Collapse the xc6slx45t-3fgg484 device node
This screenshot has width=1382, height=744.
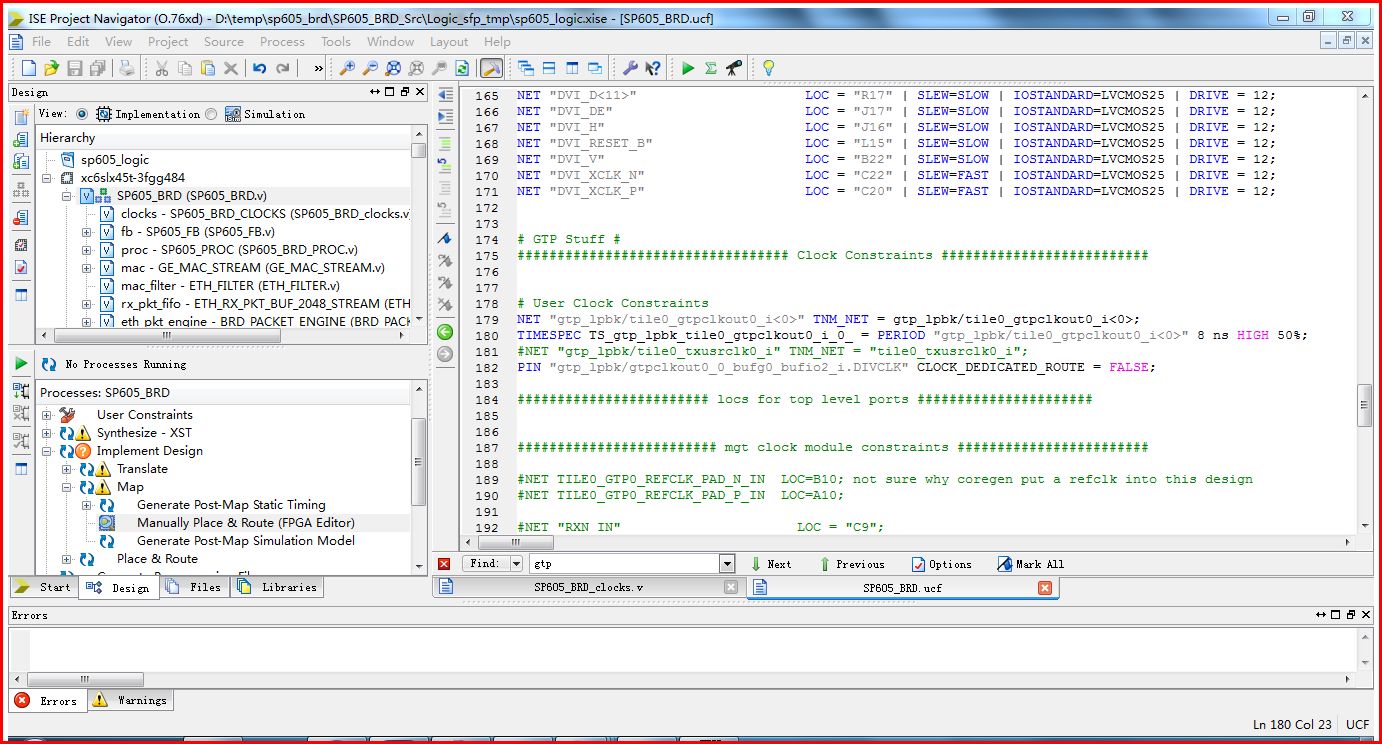[x=48, y=178]
